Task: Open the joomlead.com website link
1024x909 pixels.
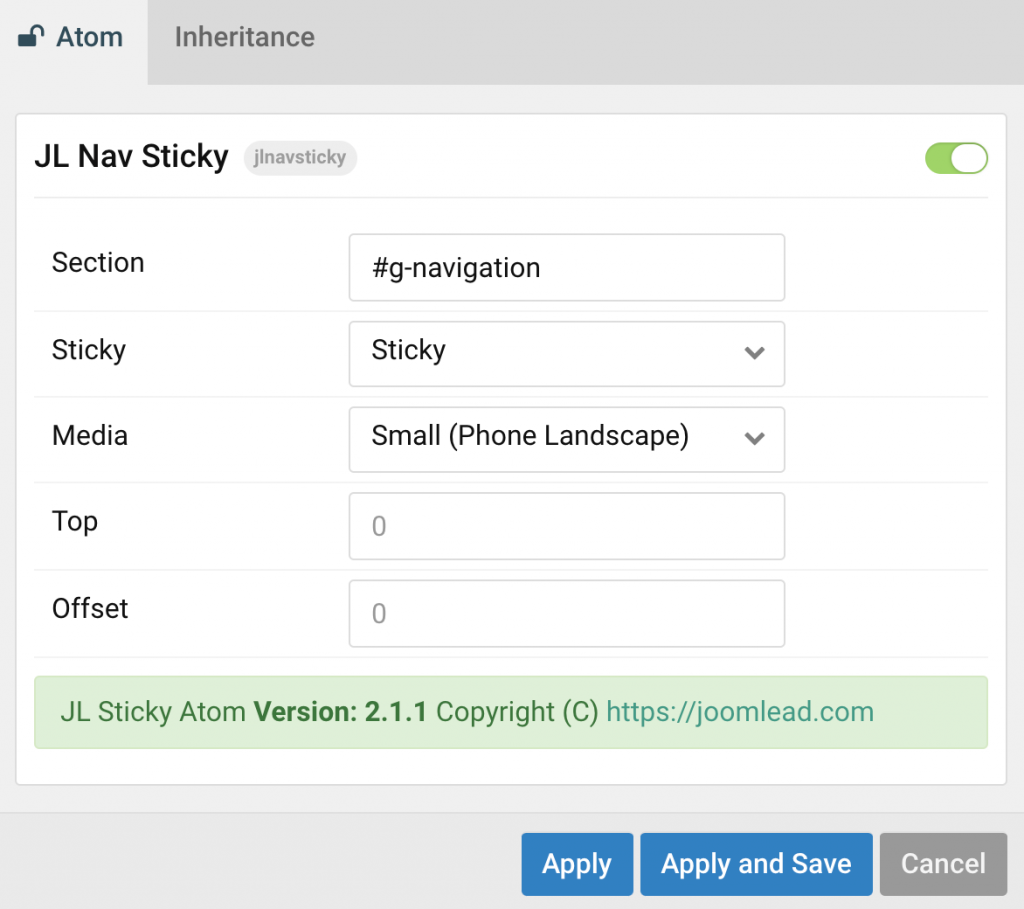Action: tap(739, 711)
